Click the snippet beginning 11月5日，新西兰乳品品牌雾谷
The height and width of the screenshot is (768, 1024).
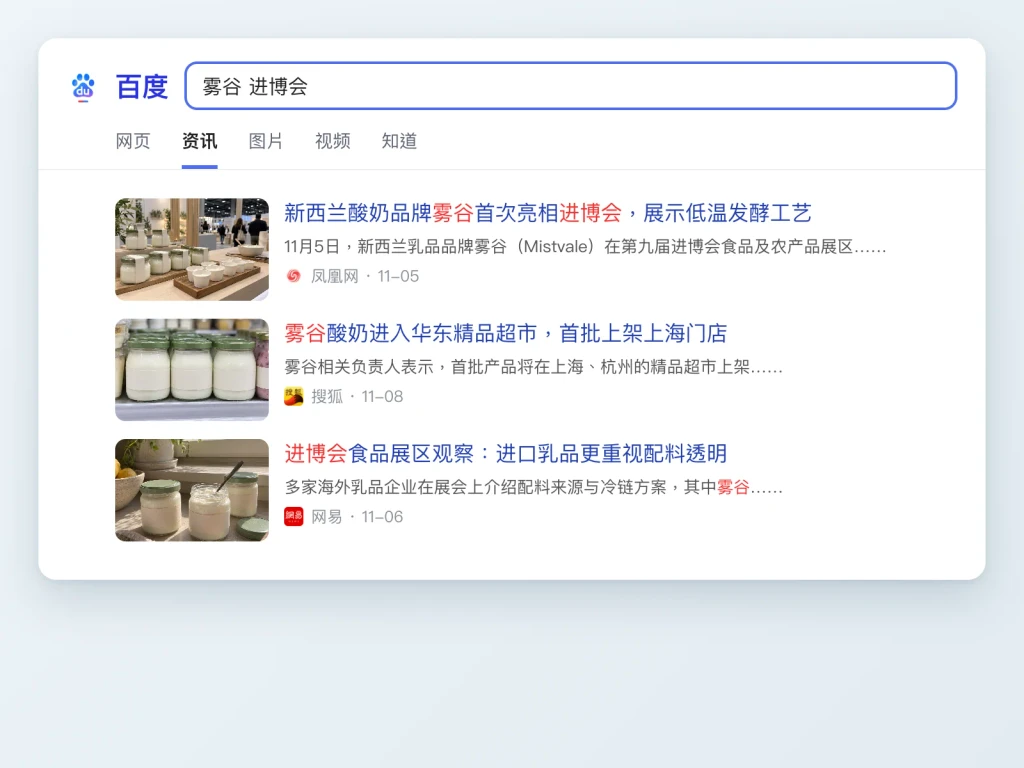tap(585, 247)
